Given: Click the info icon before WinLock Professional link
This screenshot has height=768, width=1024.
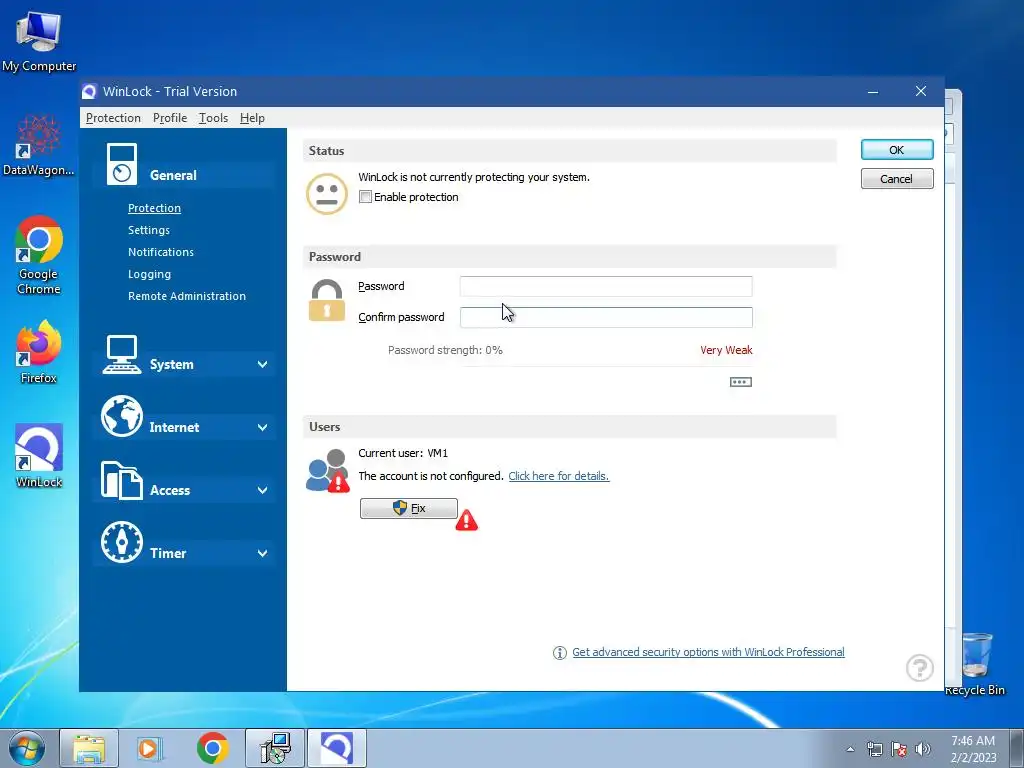Looking at the screenshot, I should 560,652.
